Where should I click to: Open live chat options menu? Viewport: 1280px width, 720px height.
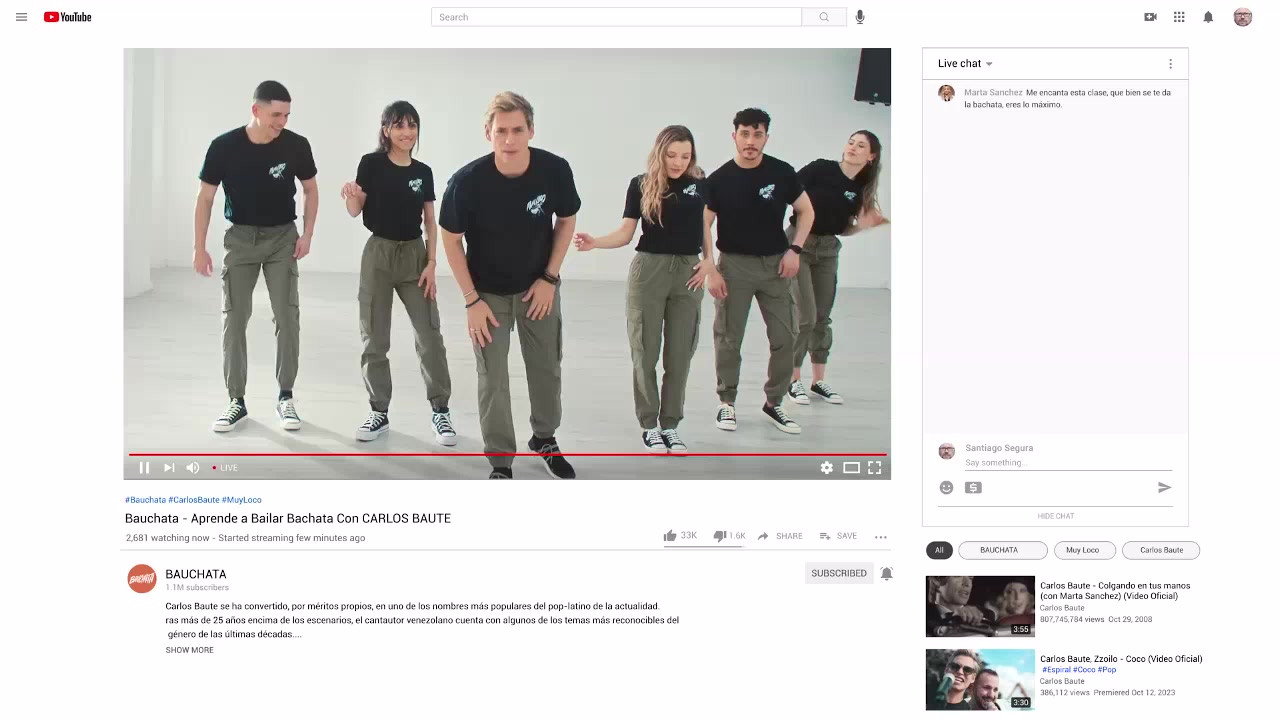[1170, 64]
